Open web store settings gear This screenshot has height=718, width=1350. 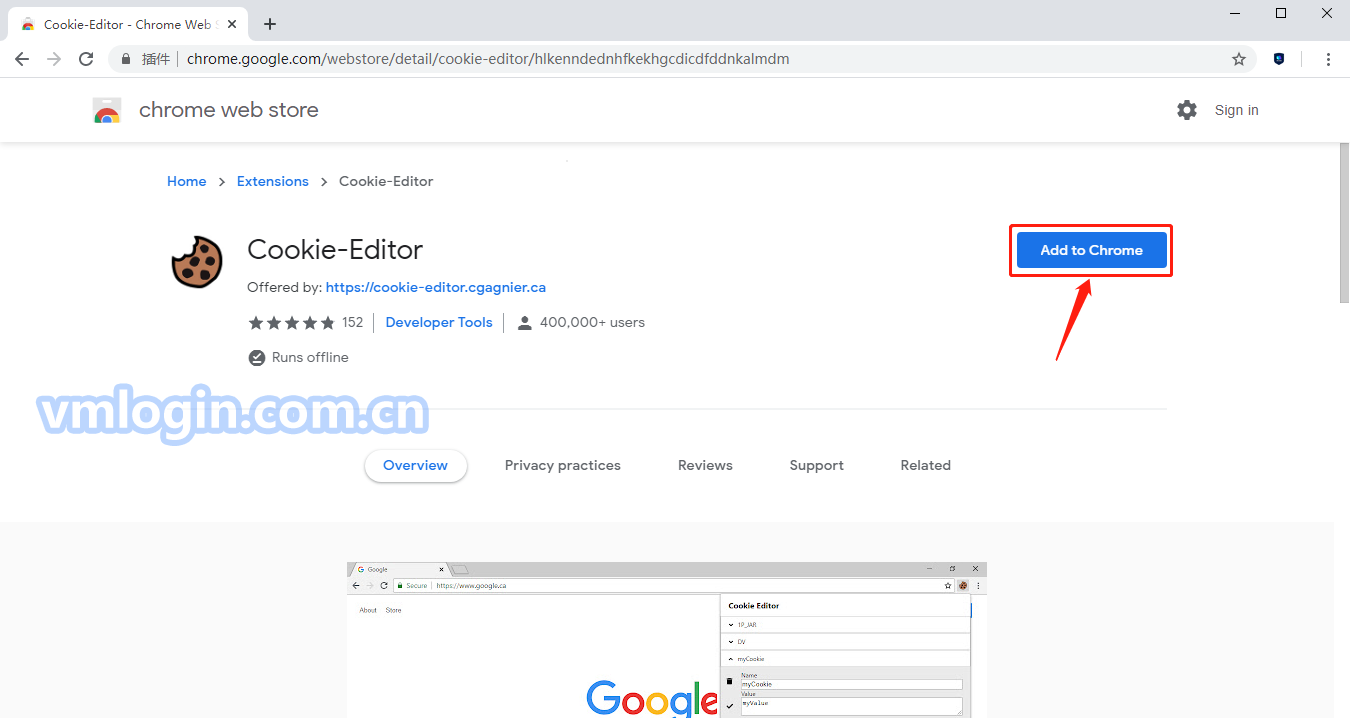tap(1187, 110)
